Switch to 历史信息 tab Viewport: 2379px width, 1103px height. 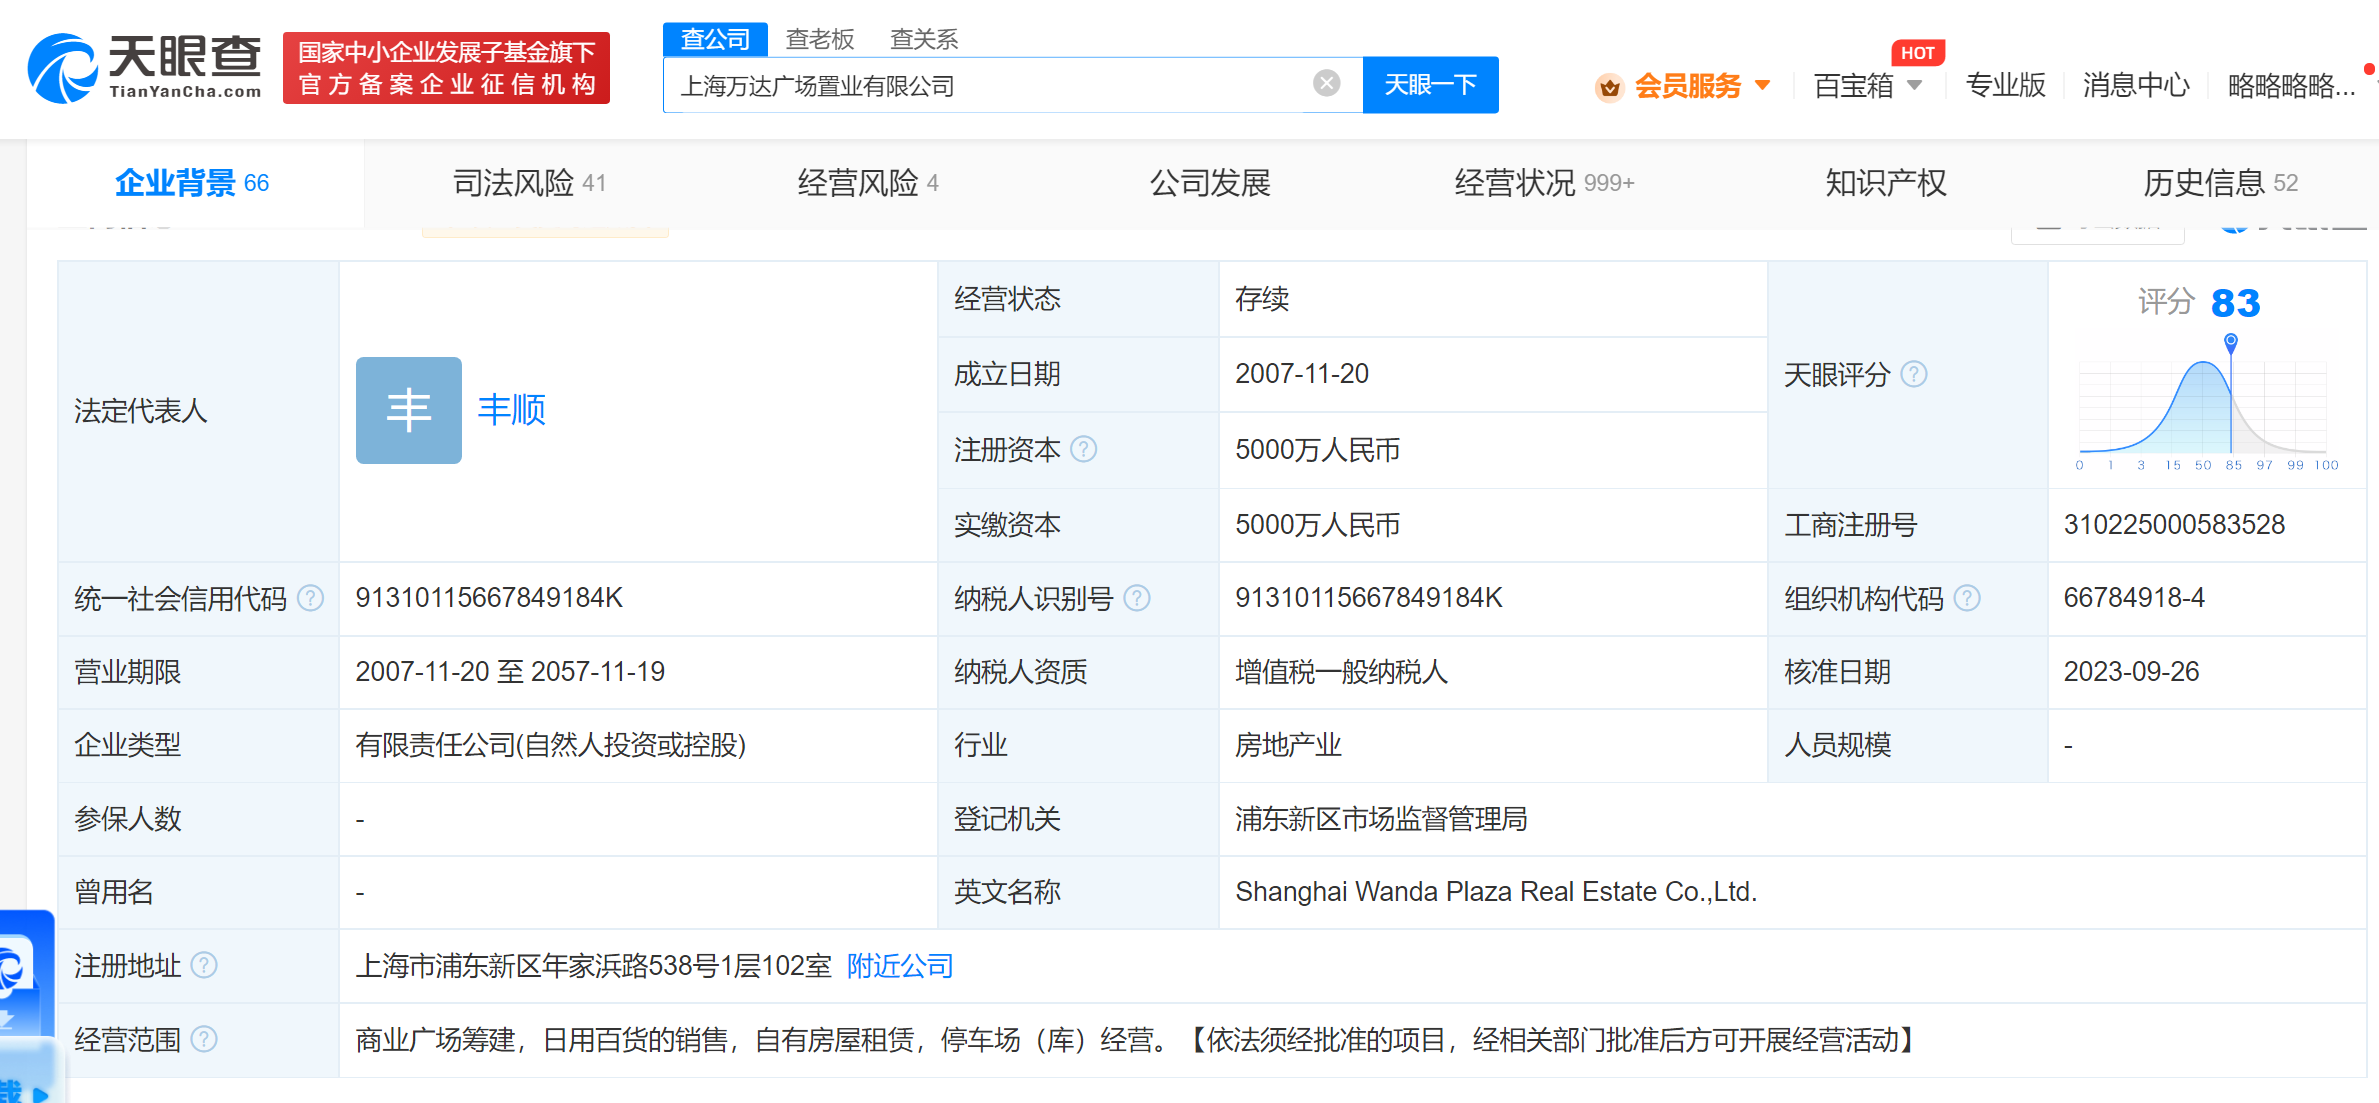[2221, 183]
